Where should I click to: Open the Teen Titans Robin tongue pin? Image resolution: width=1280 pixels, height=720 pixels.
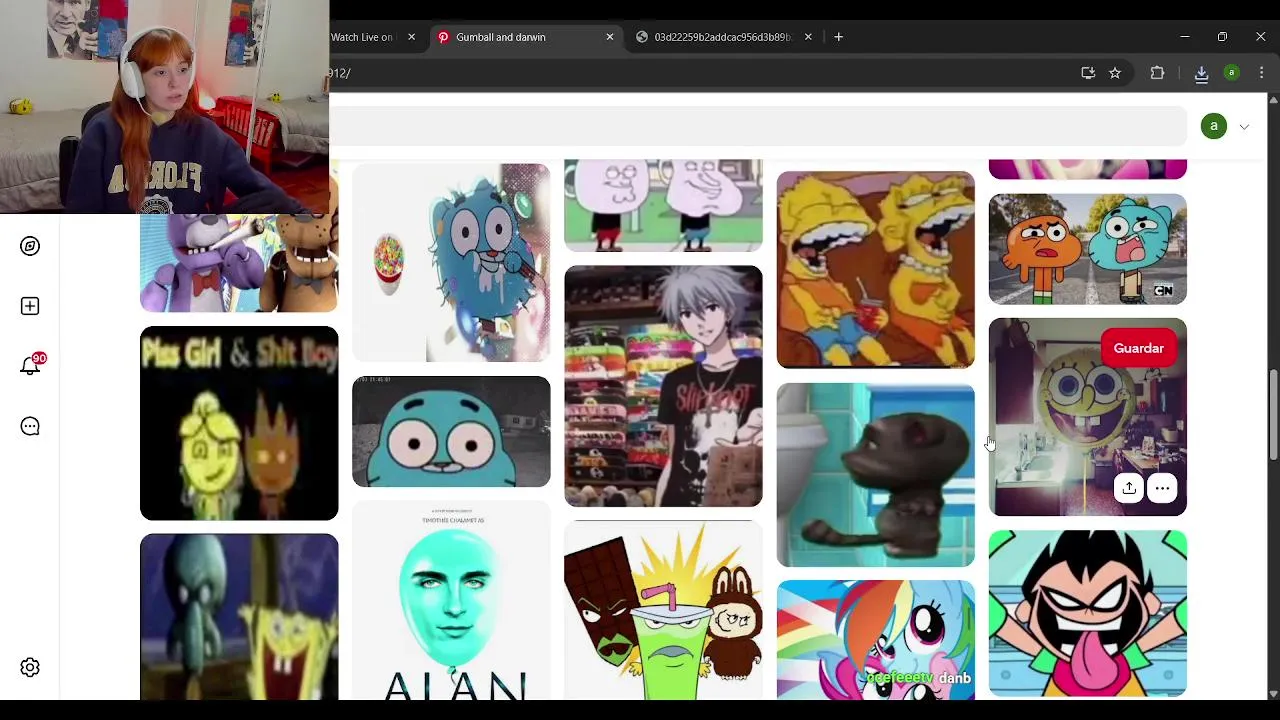point(1088,614)
